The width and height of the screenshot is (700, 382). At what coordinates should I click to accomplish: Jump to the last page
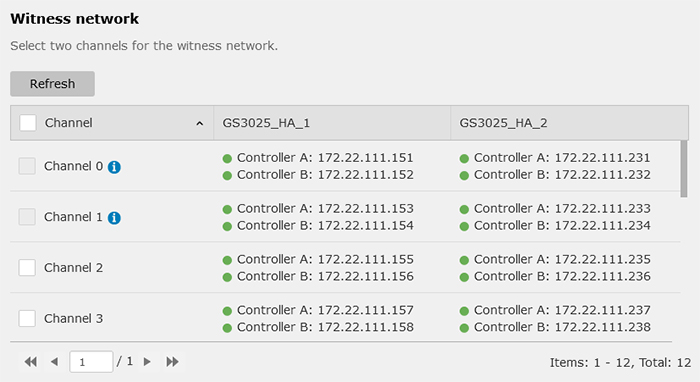pos(172,361)
